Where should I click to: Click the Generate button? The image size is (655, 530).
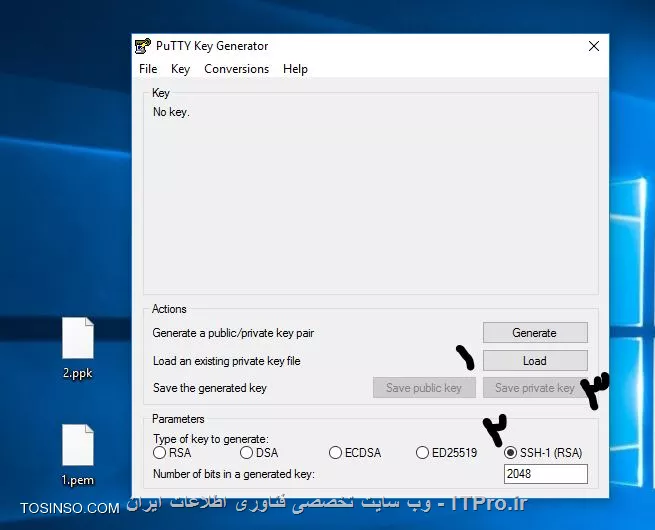[535, 333]
